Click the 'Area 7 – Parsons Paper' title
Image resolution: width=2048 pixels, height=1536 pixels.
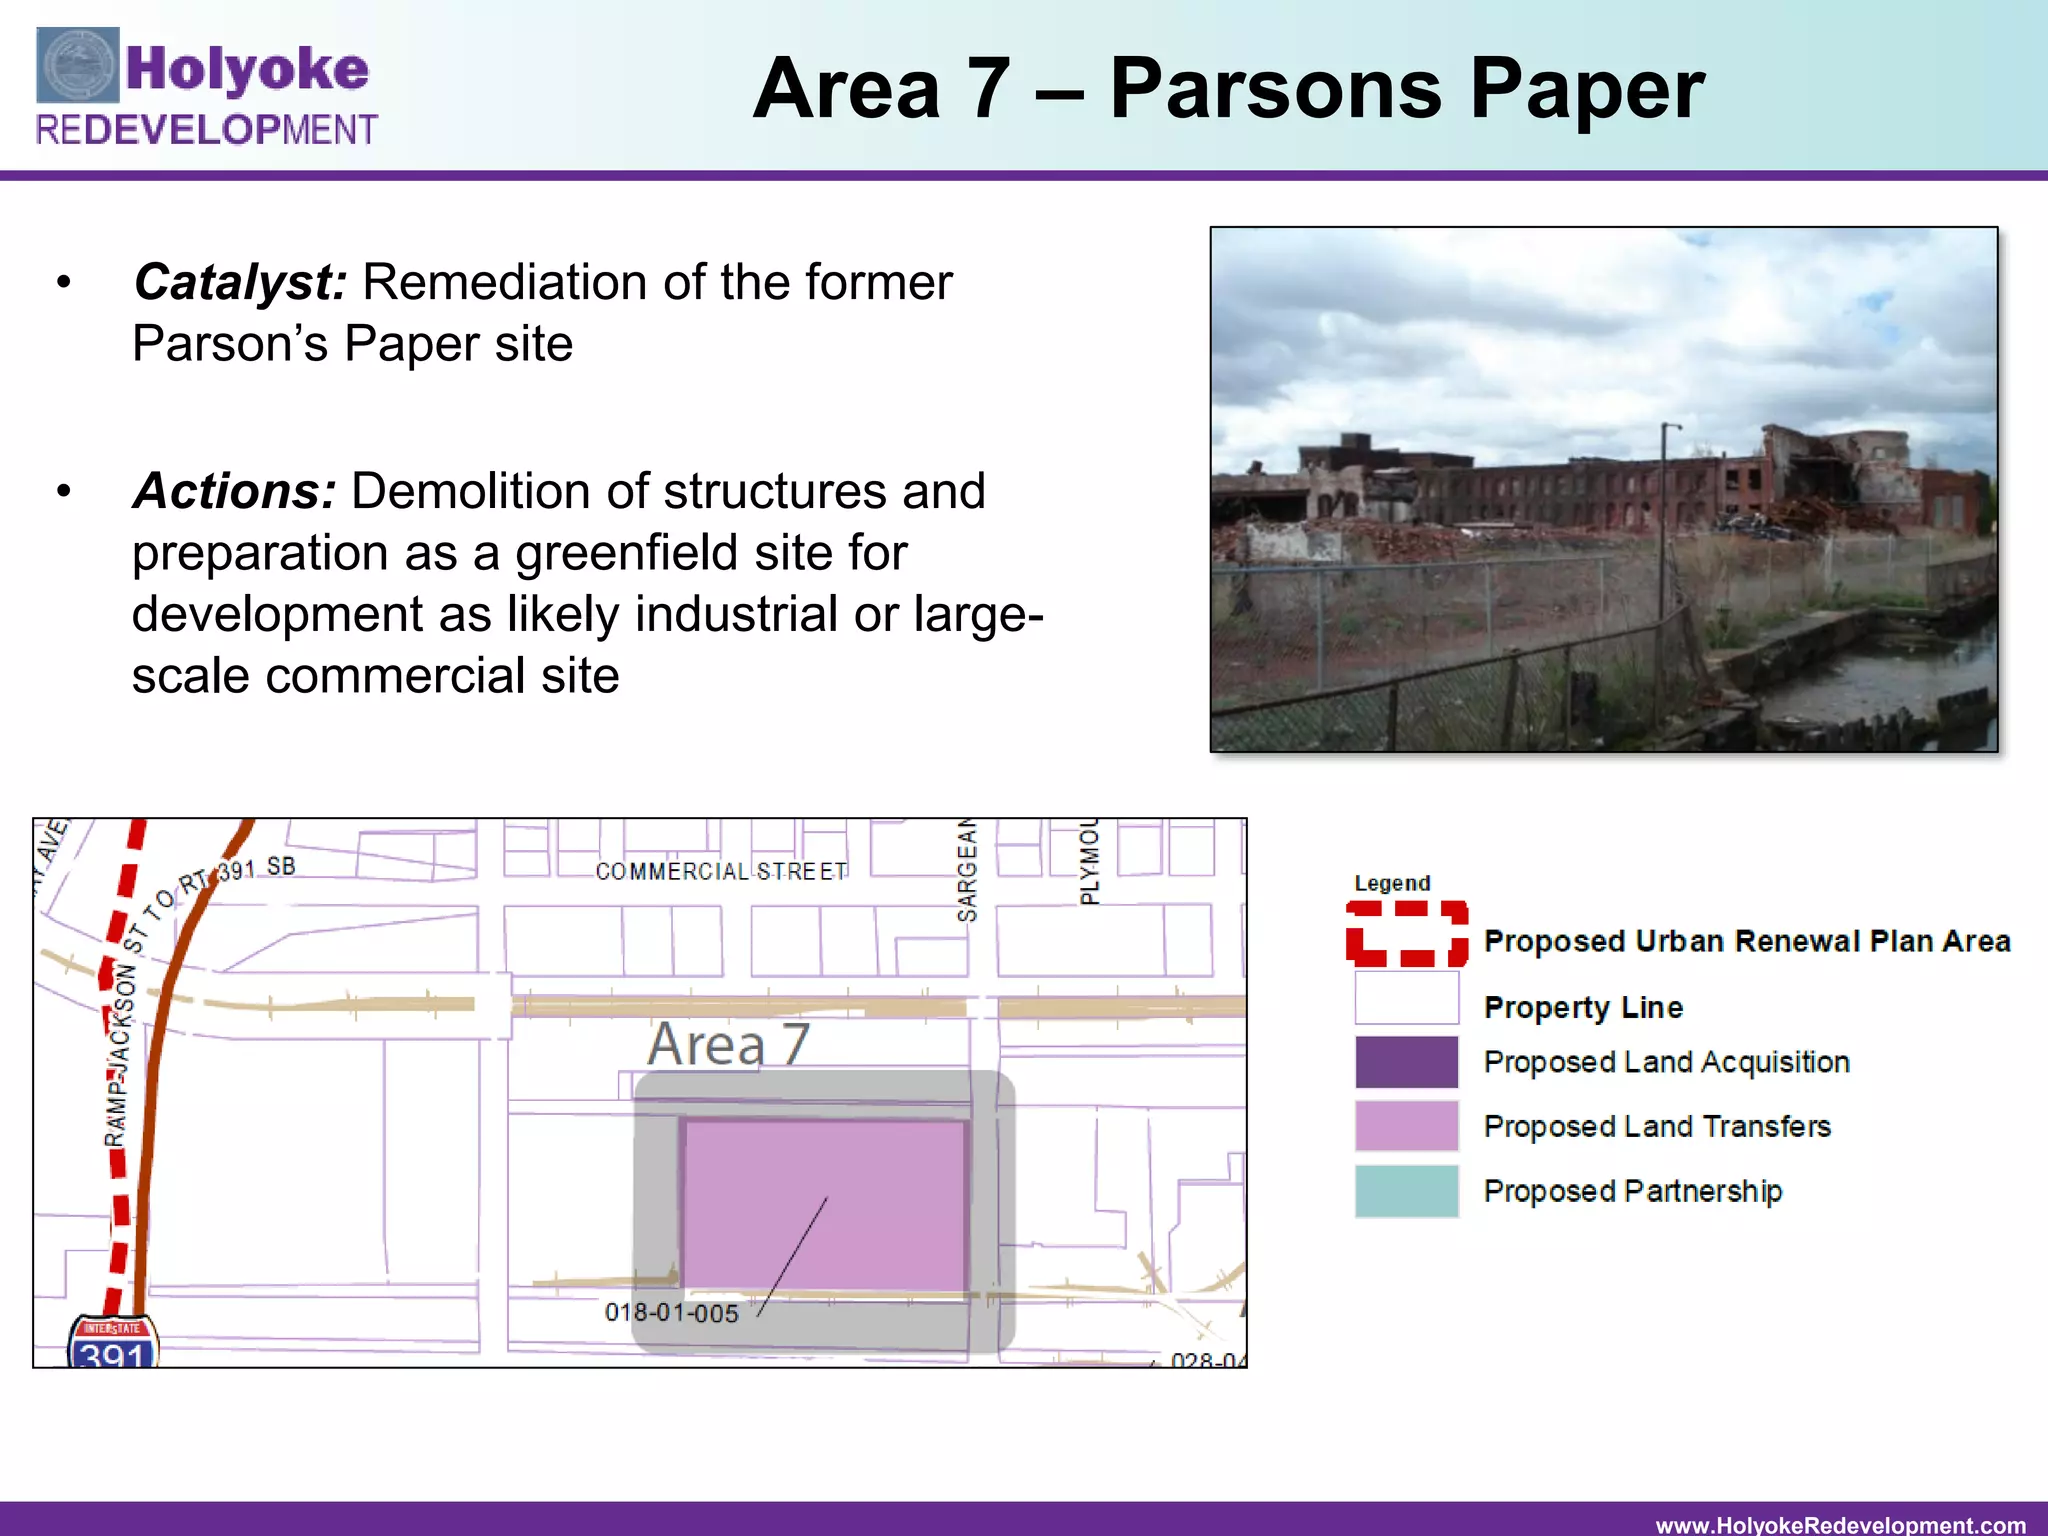(1228, 88)
